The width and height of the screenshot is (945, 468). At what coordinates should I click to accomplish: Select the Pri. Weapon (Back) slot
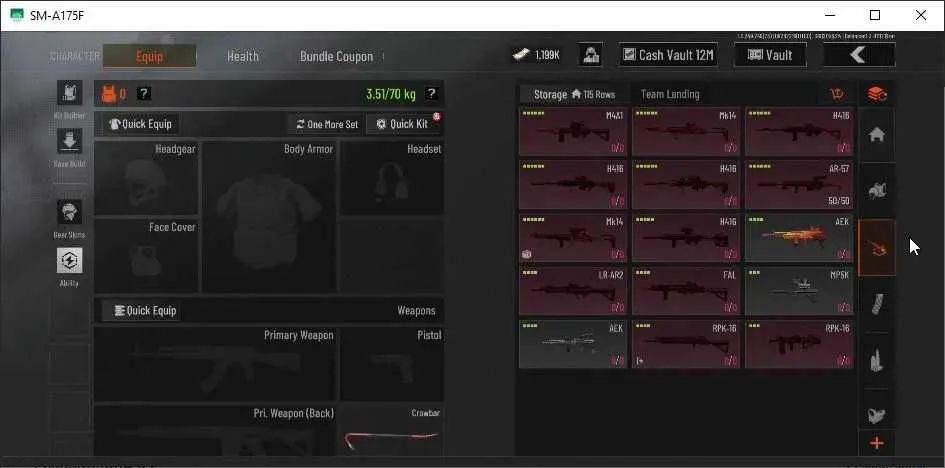pos(215,430)
